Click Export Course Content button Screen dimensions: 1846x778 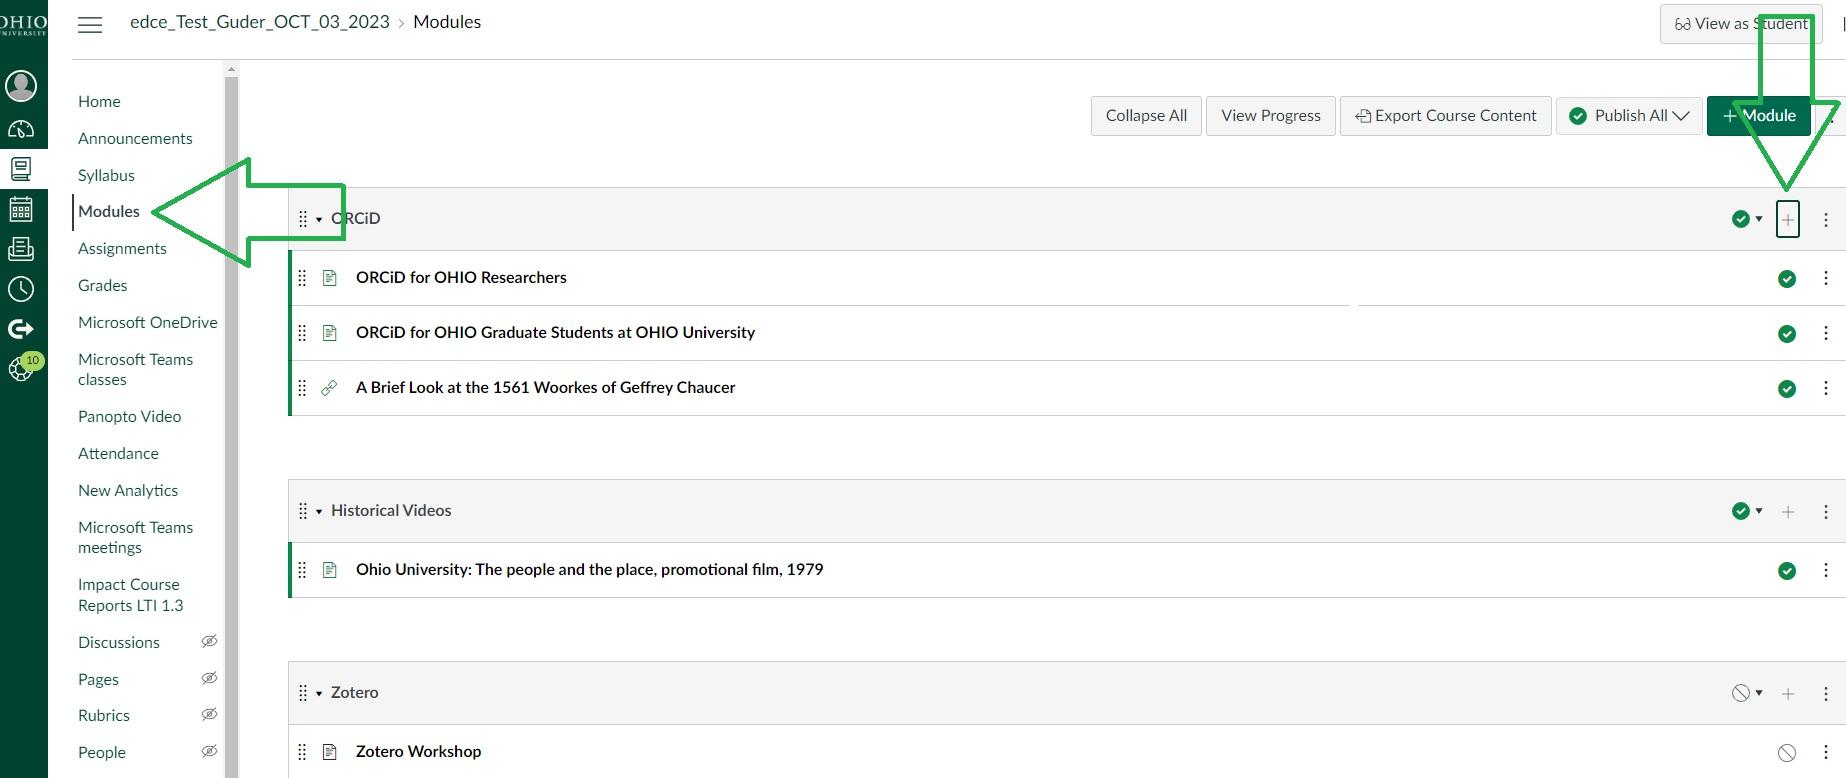pos(1445,116)
